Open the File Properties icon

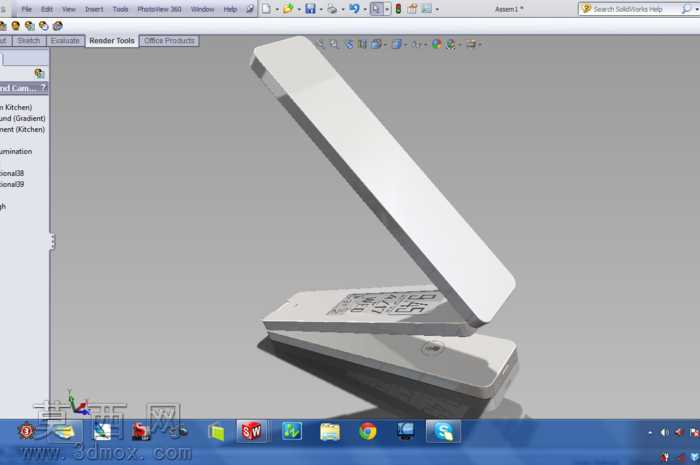pyautogui.click(x=412, y=8)
